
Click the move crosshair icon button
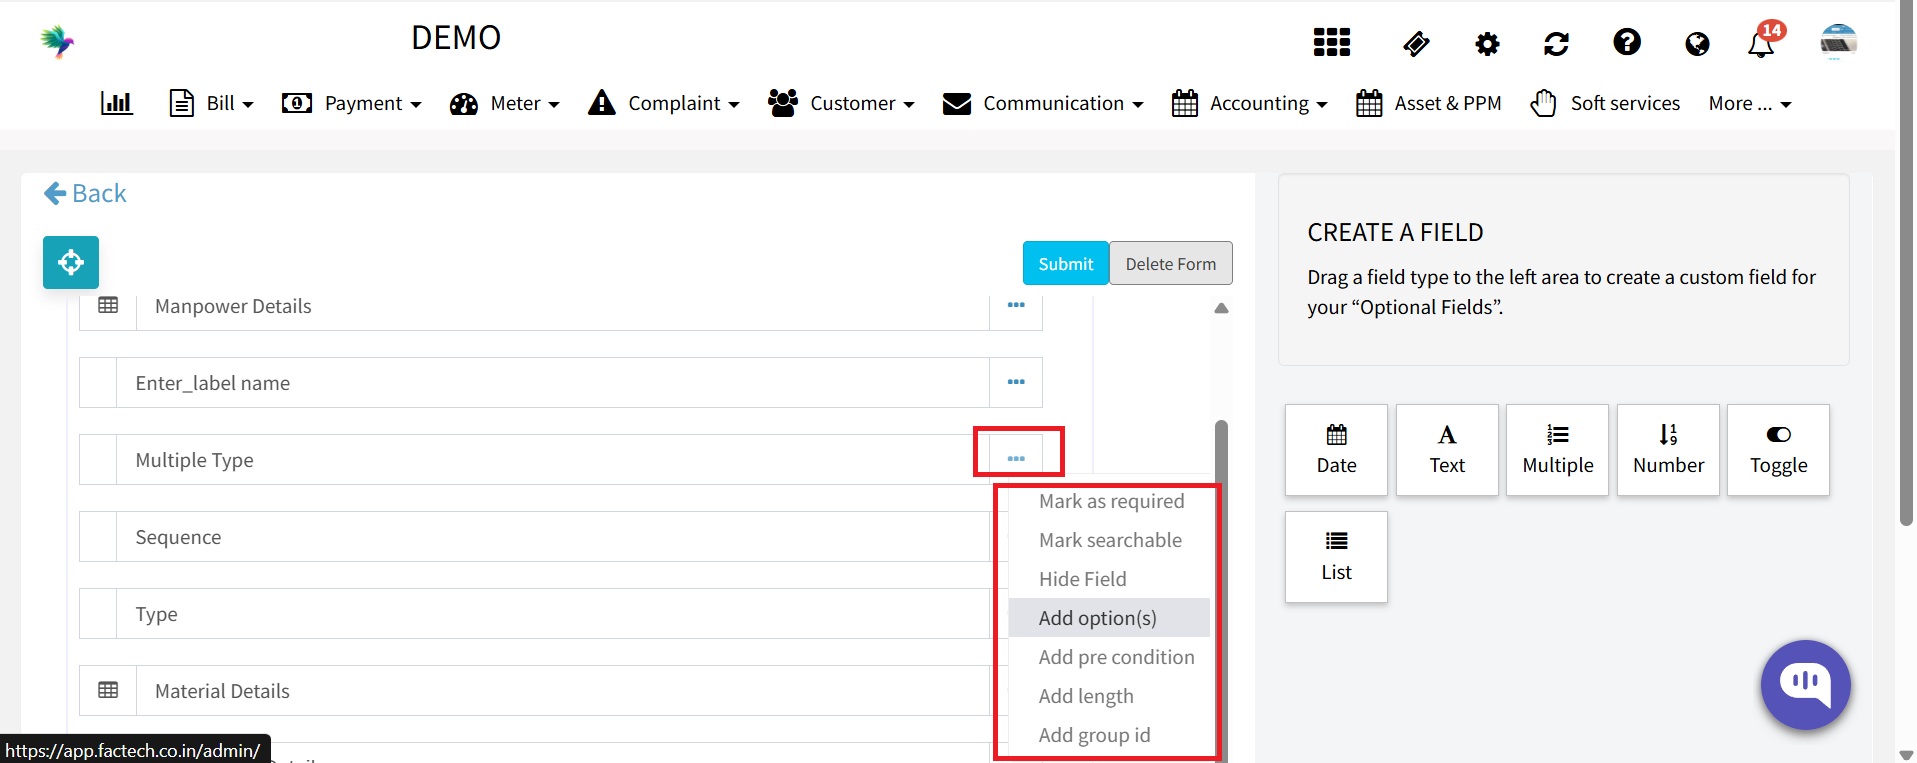point(71,263)
